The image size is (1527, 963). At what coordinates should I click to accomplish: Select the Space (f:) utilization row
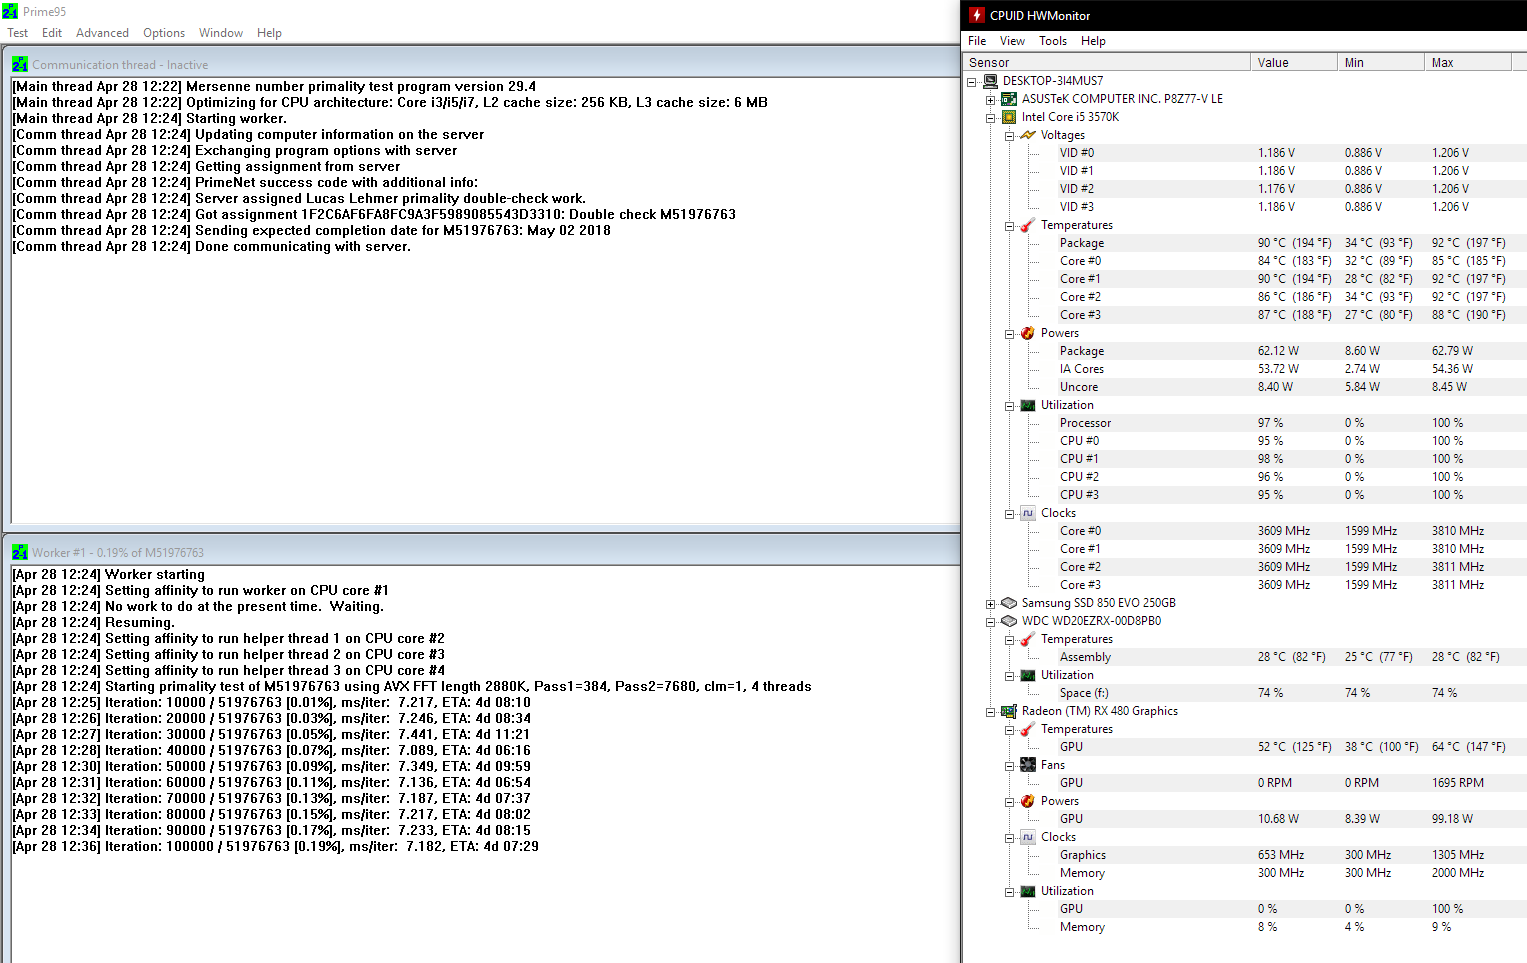pos(1291,693)
